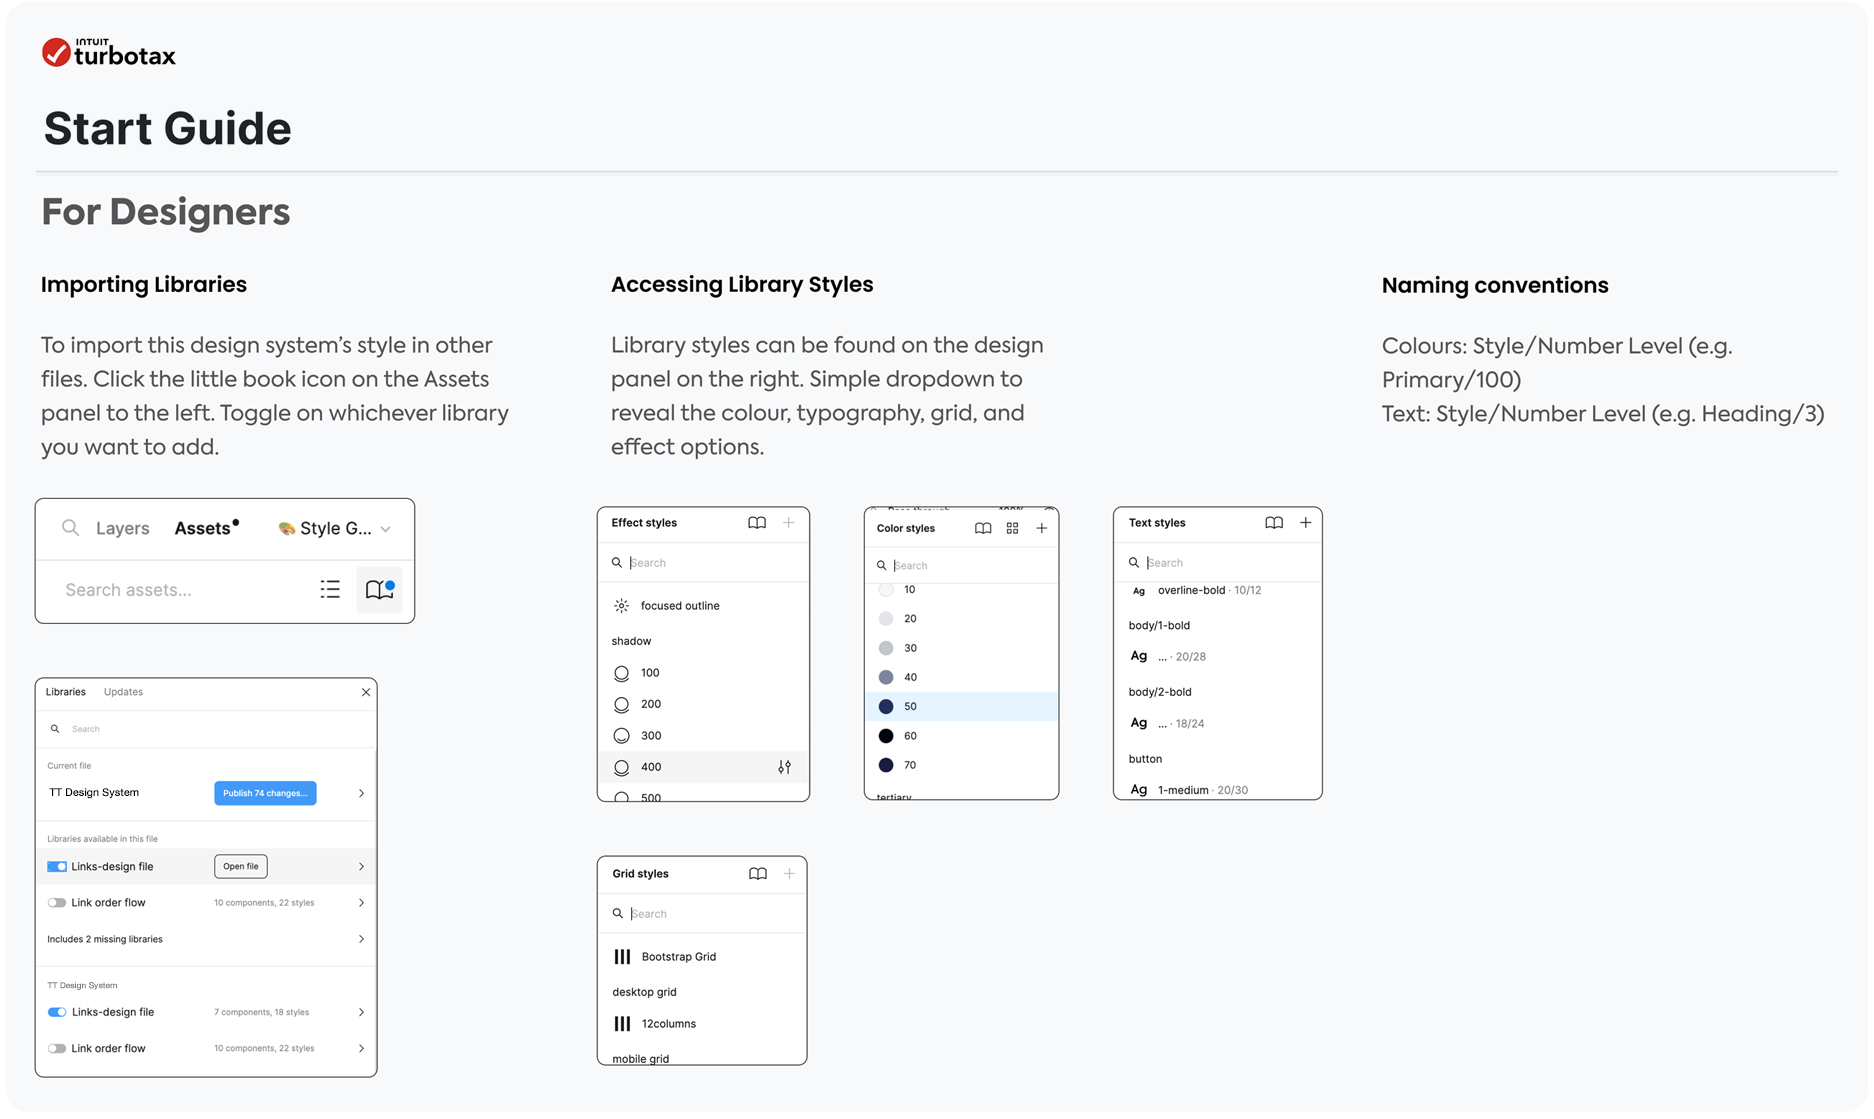Screen dimensions: 1874x1119
Task: Toggle Links-design file under TT Design System
Action: (57, 1012)
